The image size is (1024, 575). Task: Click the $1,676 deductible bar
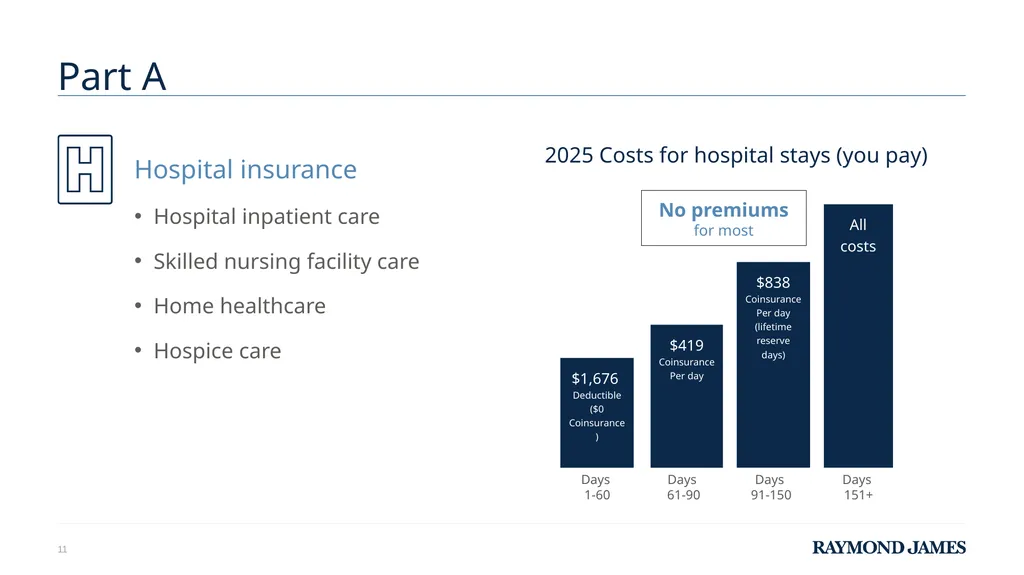597,412
